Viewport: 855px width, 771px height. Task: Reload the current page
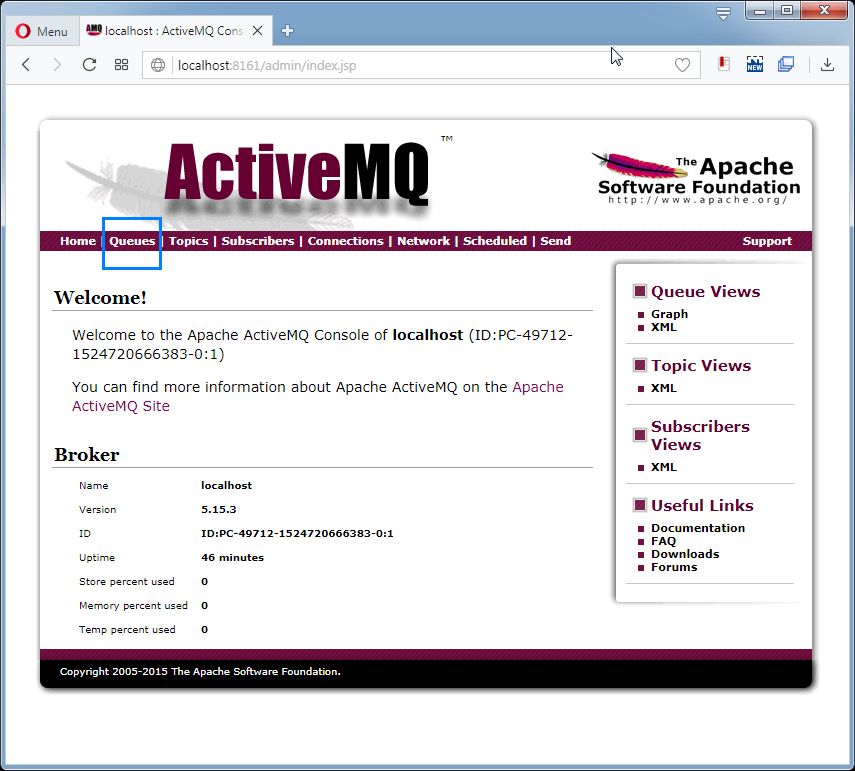click(89, 65)
